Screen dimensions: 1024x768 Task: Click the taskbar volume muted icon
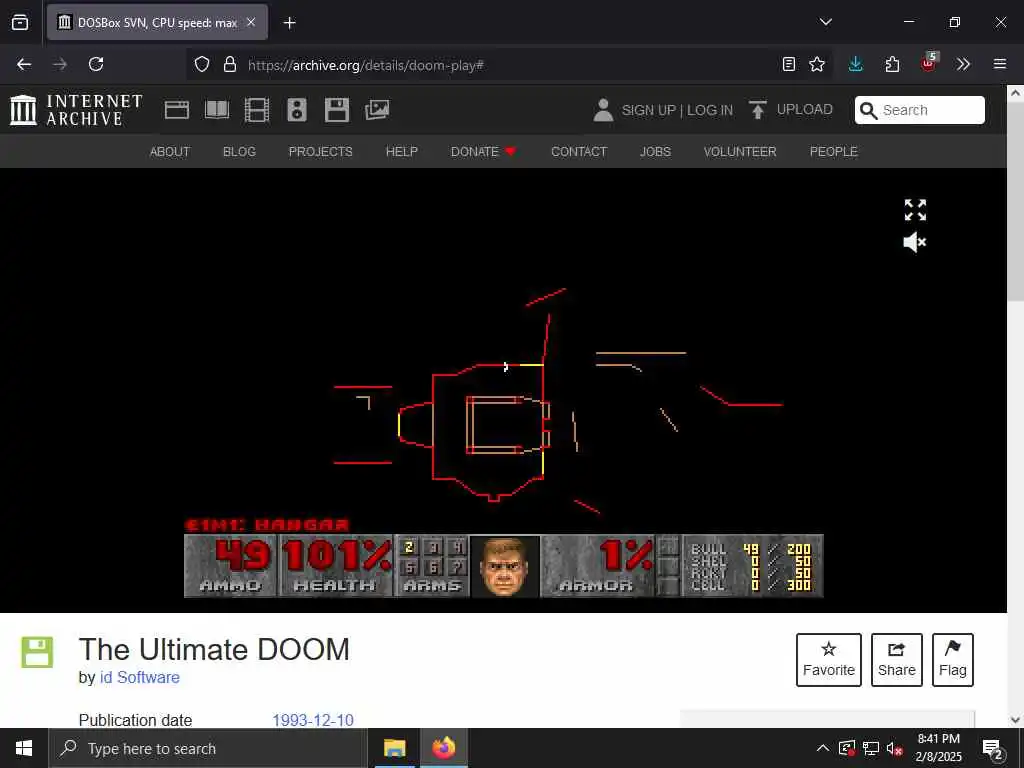(895, 748)
